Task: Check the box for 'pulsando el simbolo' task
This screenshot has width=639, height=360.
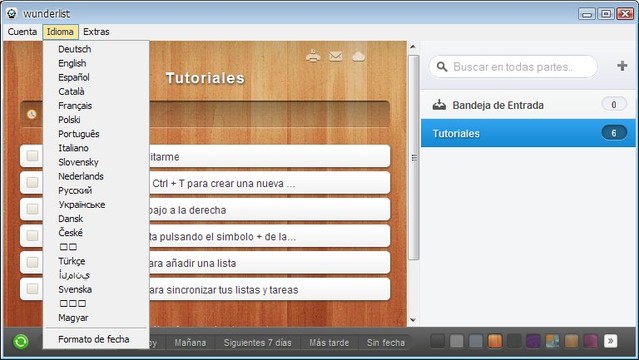Action: pyautogui.click(x=32, y=235)
